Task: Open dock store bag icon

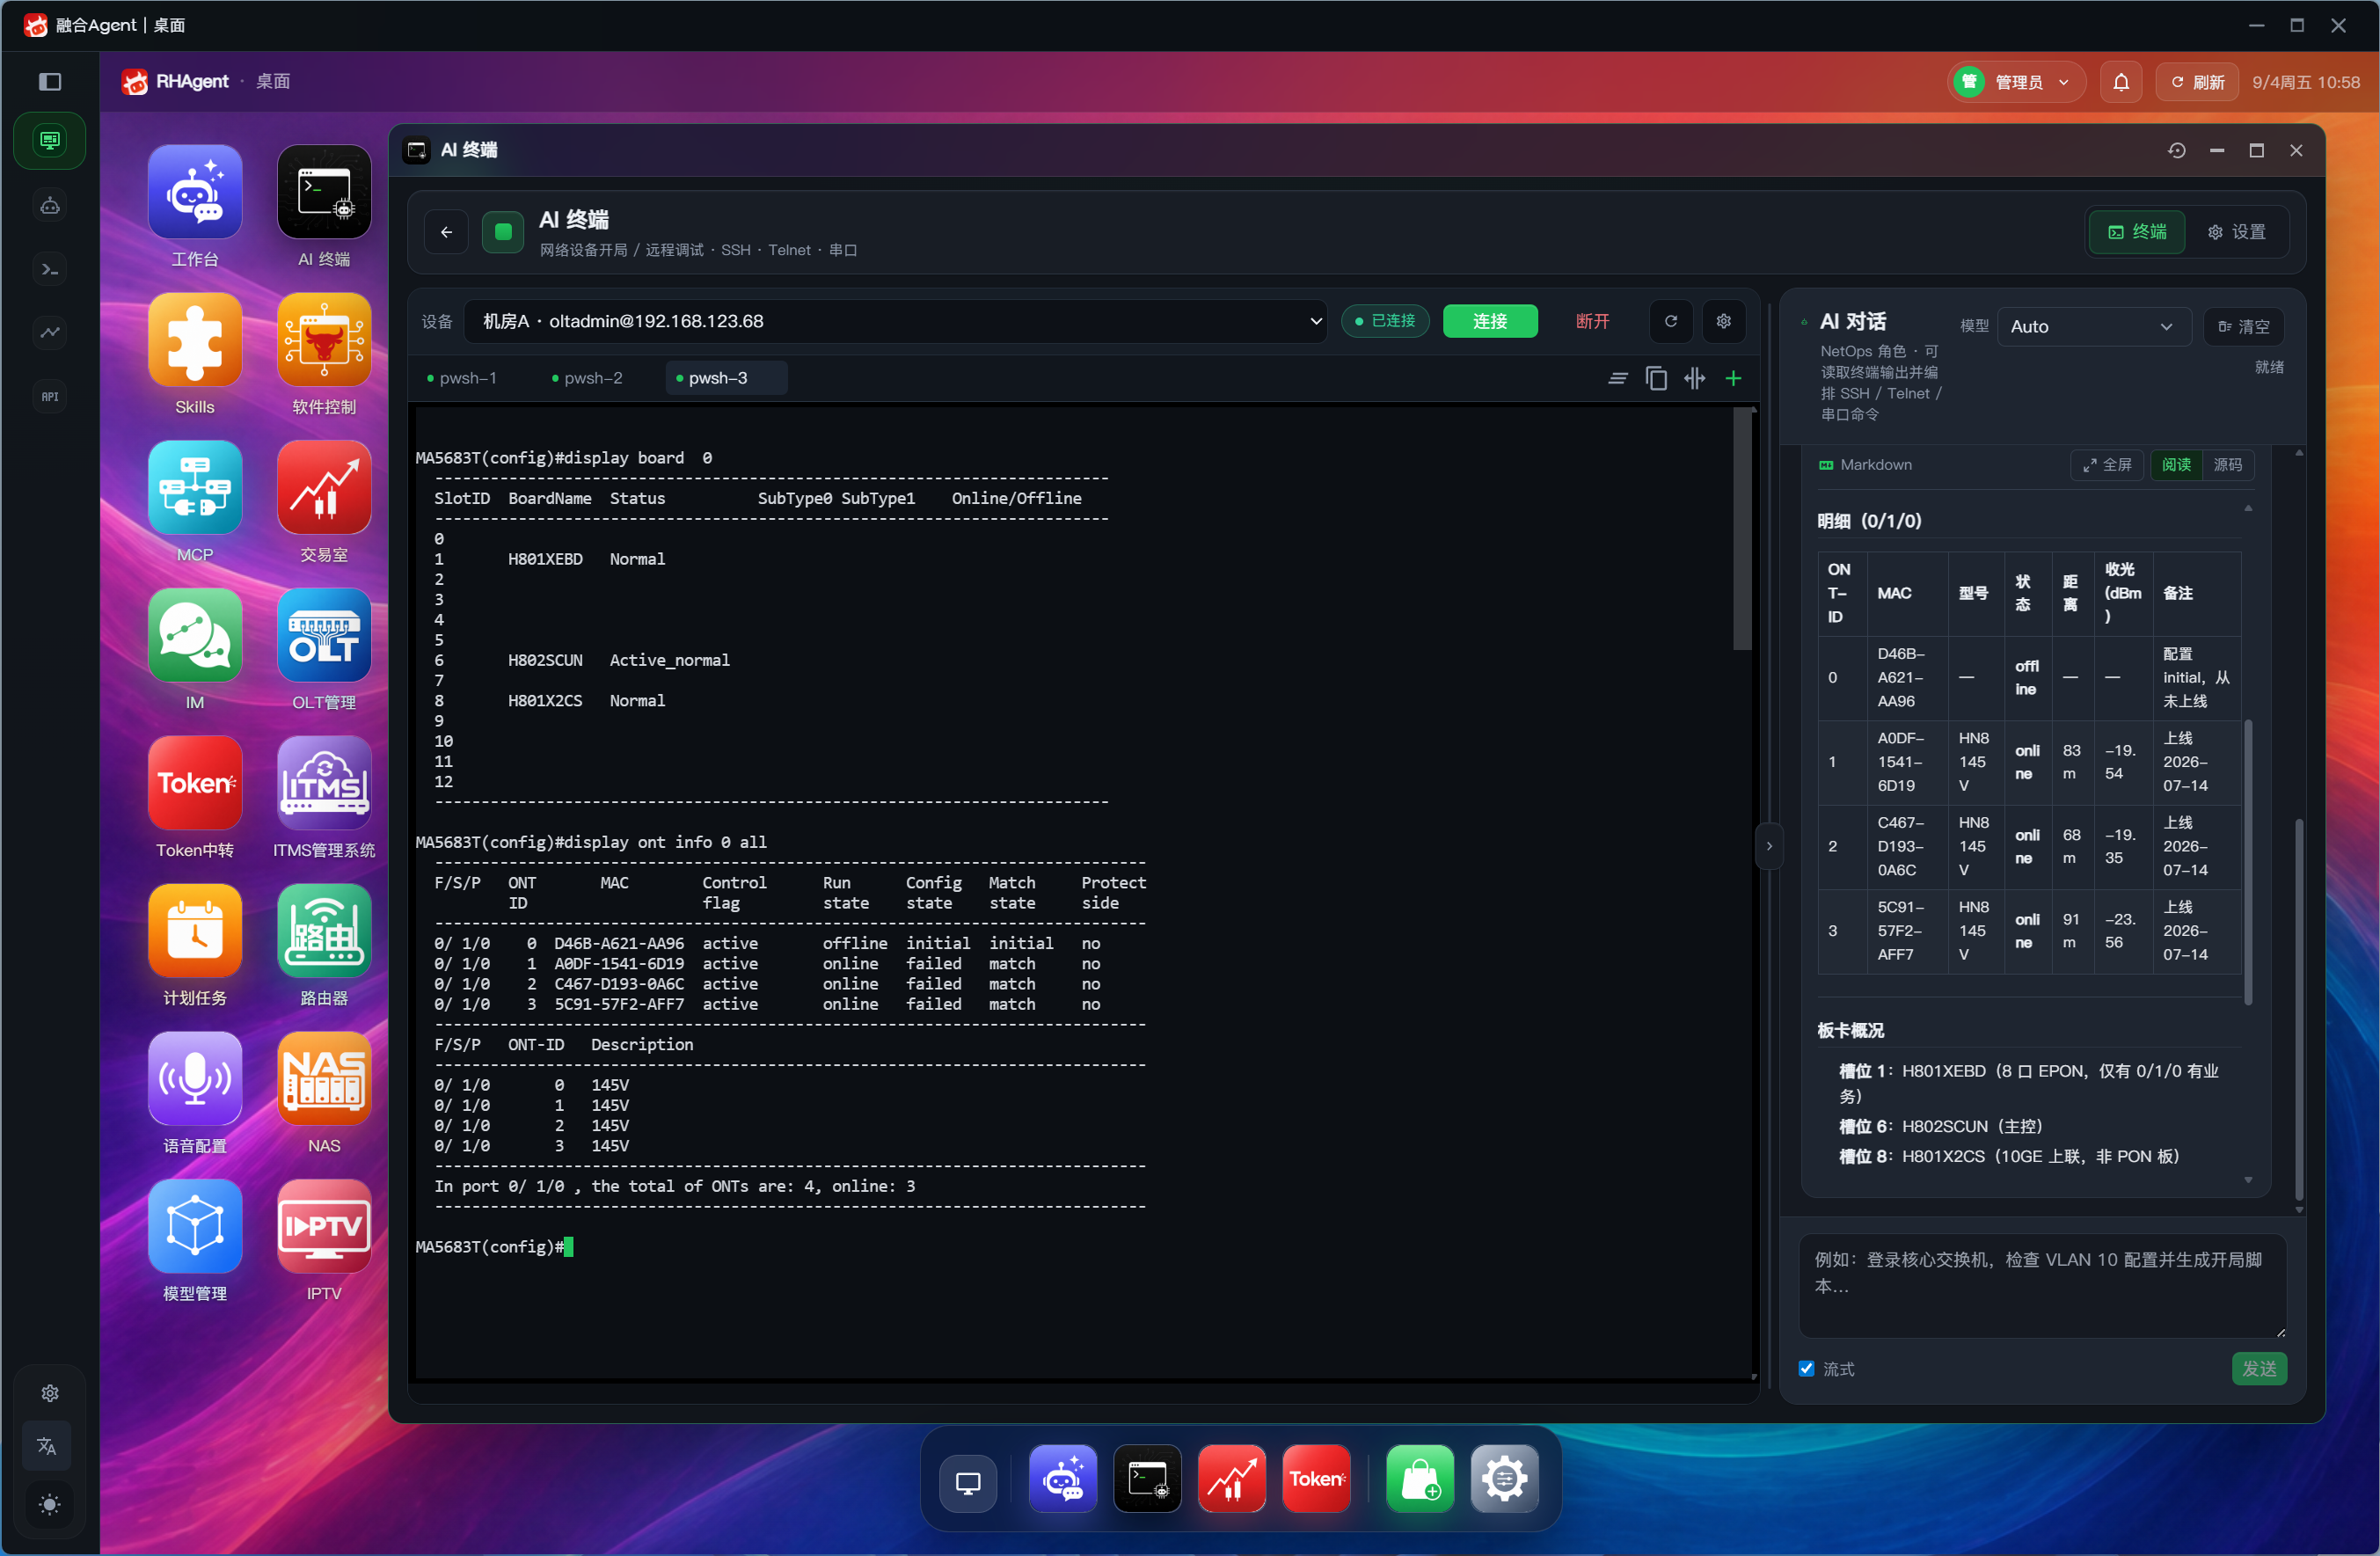Action: coord(1420,1479)
